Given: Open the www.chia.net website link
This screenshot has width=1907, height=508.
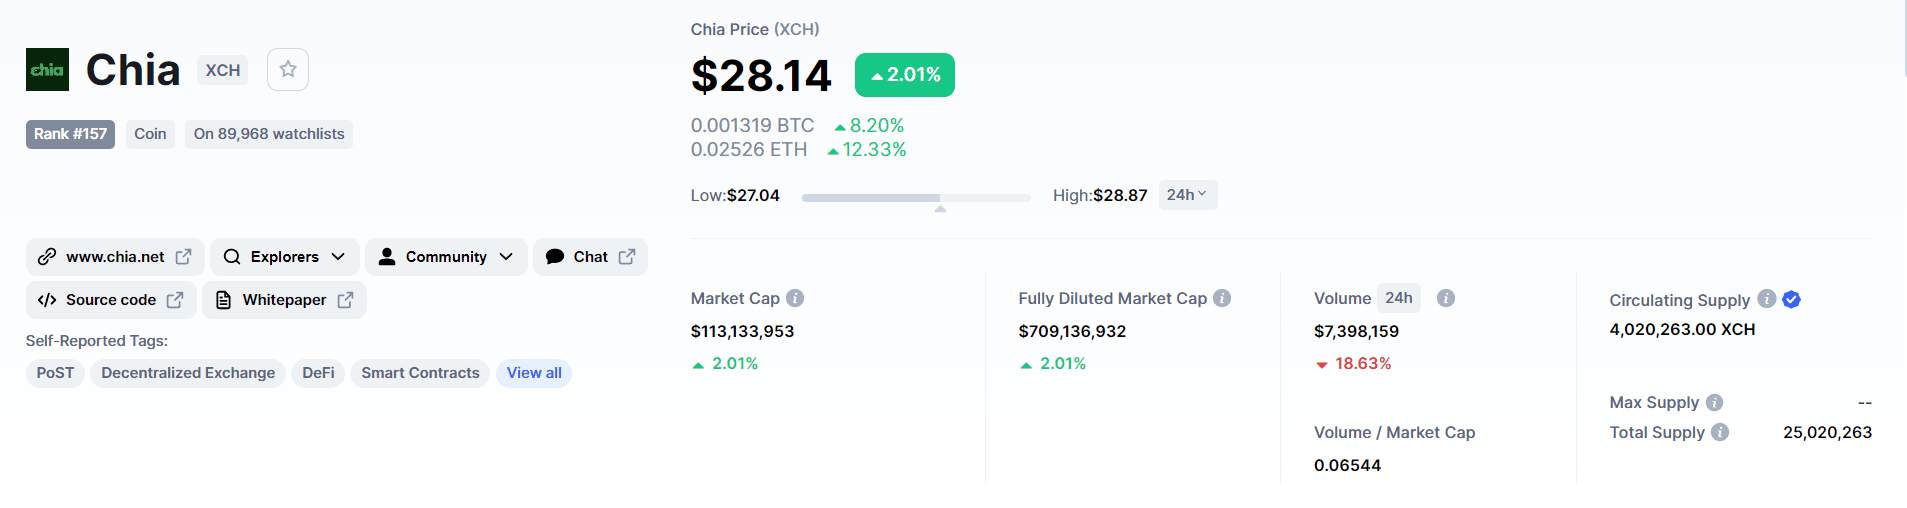Looking at the screenshot, I should (115, 257).
